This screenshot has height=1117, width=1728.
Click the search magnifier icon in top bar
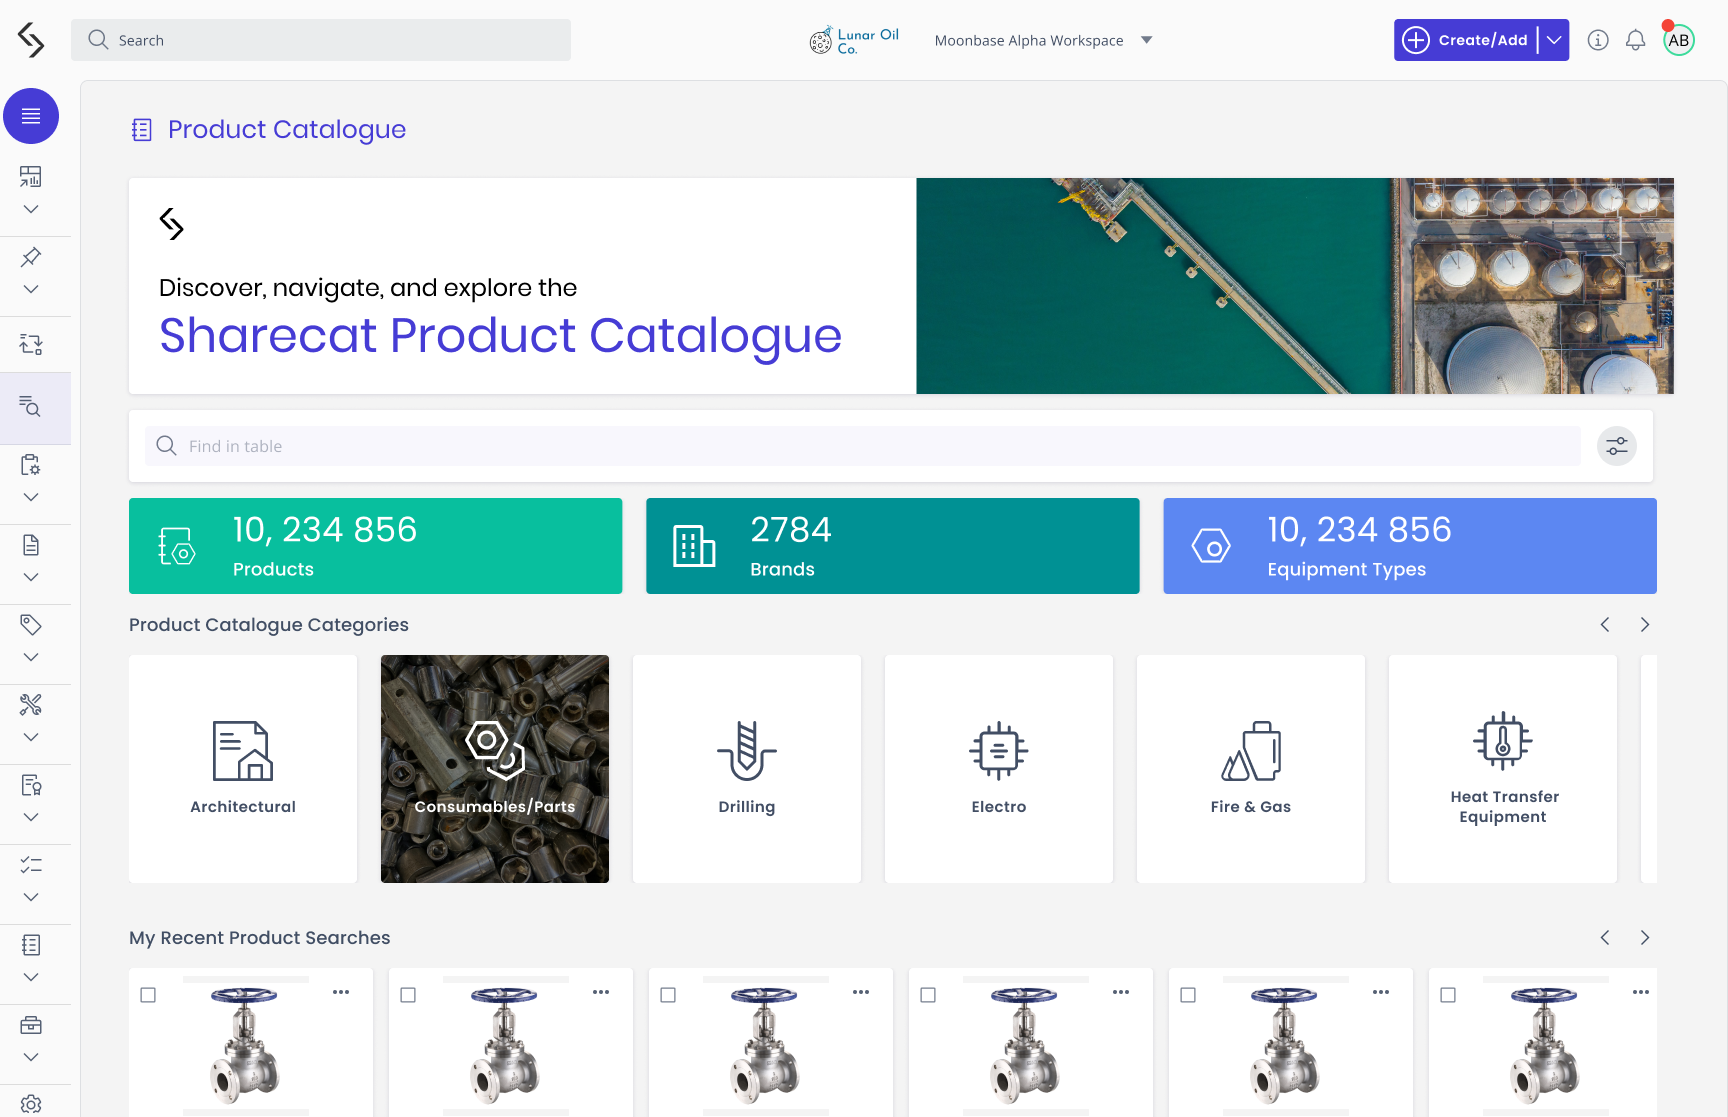[x=98, y=40]
